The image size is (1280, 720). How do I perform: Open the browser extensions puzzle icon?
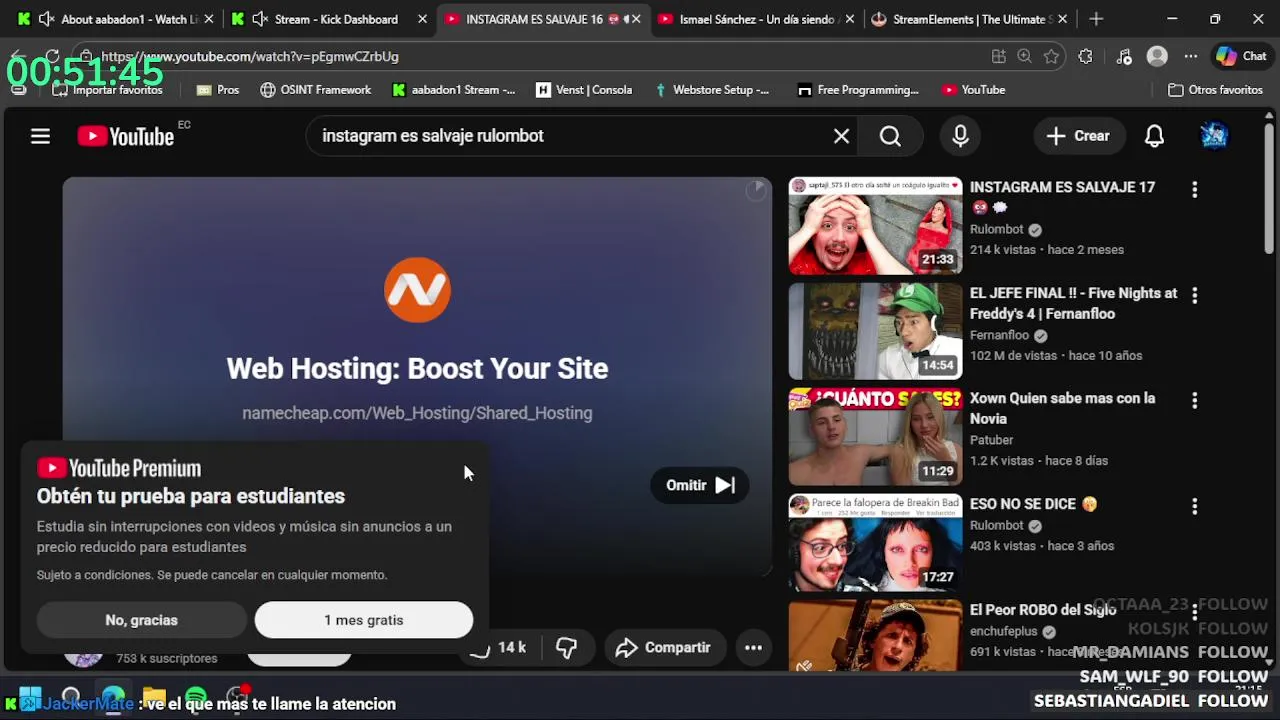[x=1086, y=57]
